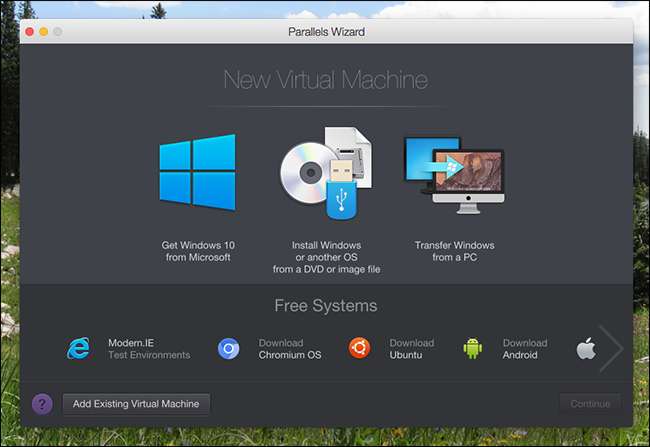Click the Android robot icon

click(x=473, y=348)
